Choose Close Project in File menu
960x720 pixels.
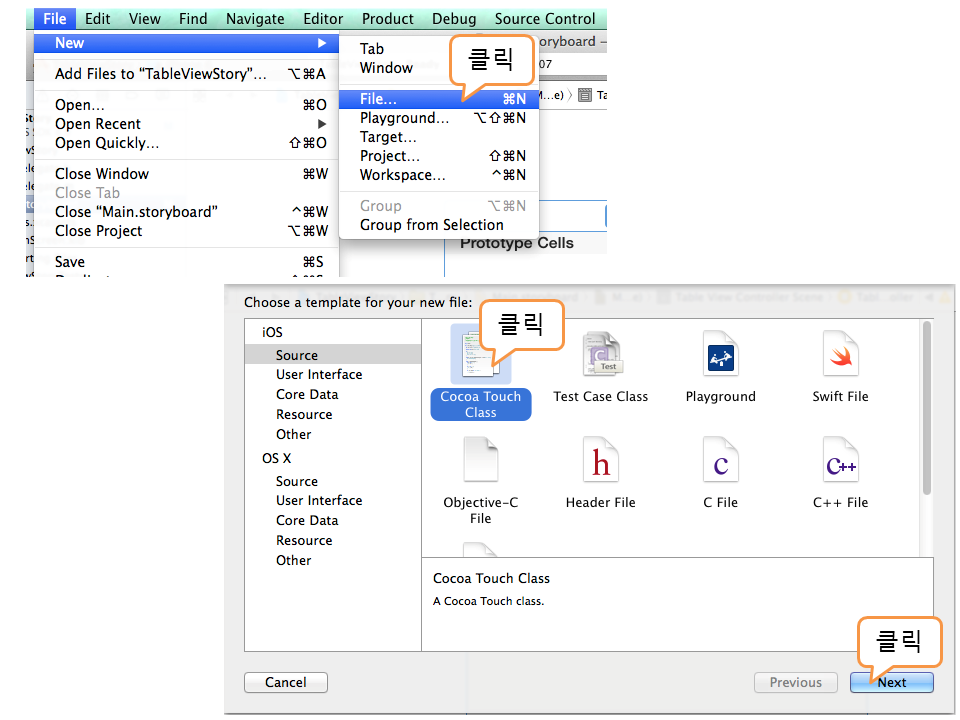click(99, 231)
